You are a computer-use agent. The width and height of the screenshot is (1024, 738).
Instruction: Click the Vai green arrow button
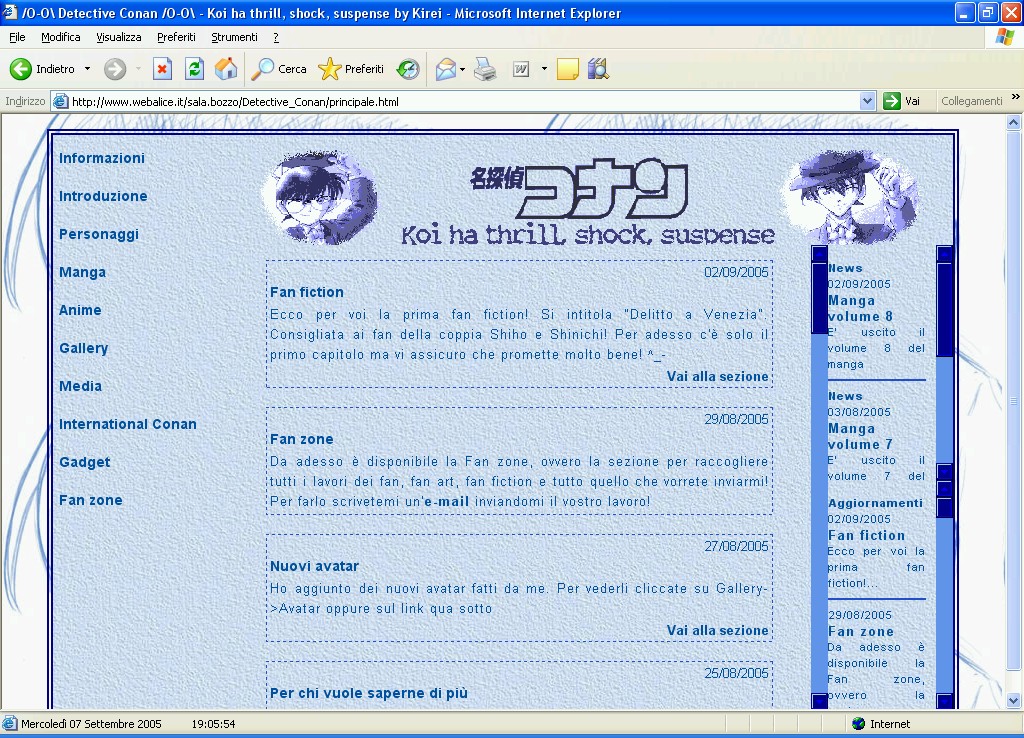(902, 101)
